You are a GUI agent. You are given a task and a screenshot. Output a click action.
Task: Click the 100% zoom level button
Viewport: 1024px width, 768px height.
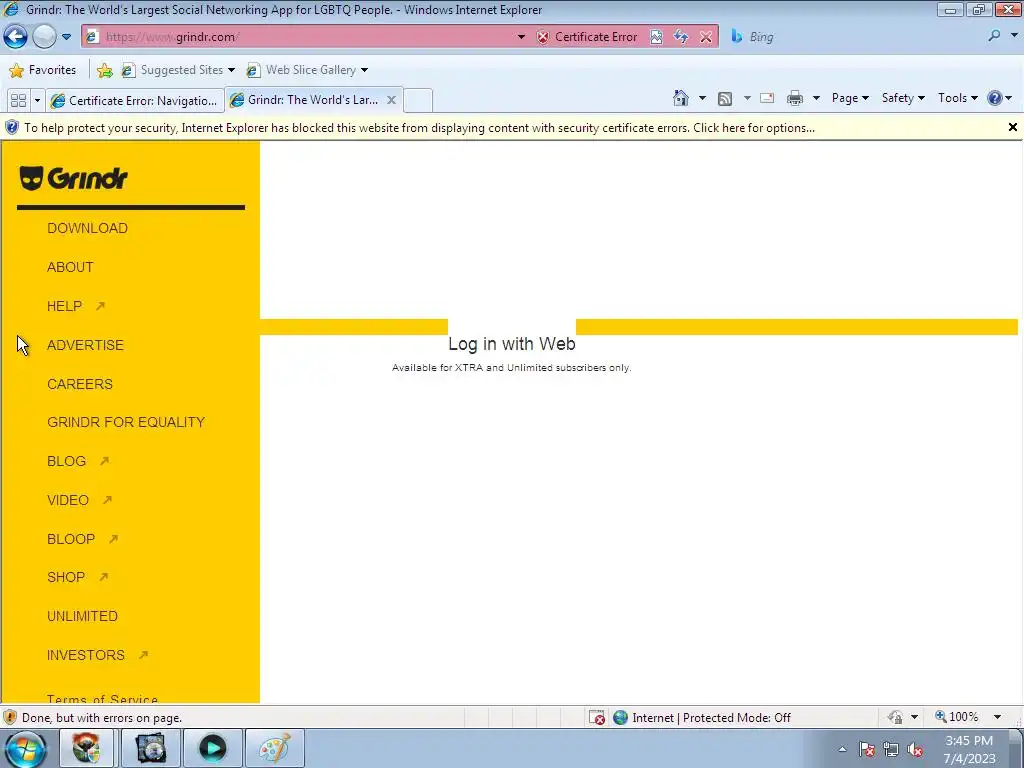click(x=956, y=717)
